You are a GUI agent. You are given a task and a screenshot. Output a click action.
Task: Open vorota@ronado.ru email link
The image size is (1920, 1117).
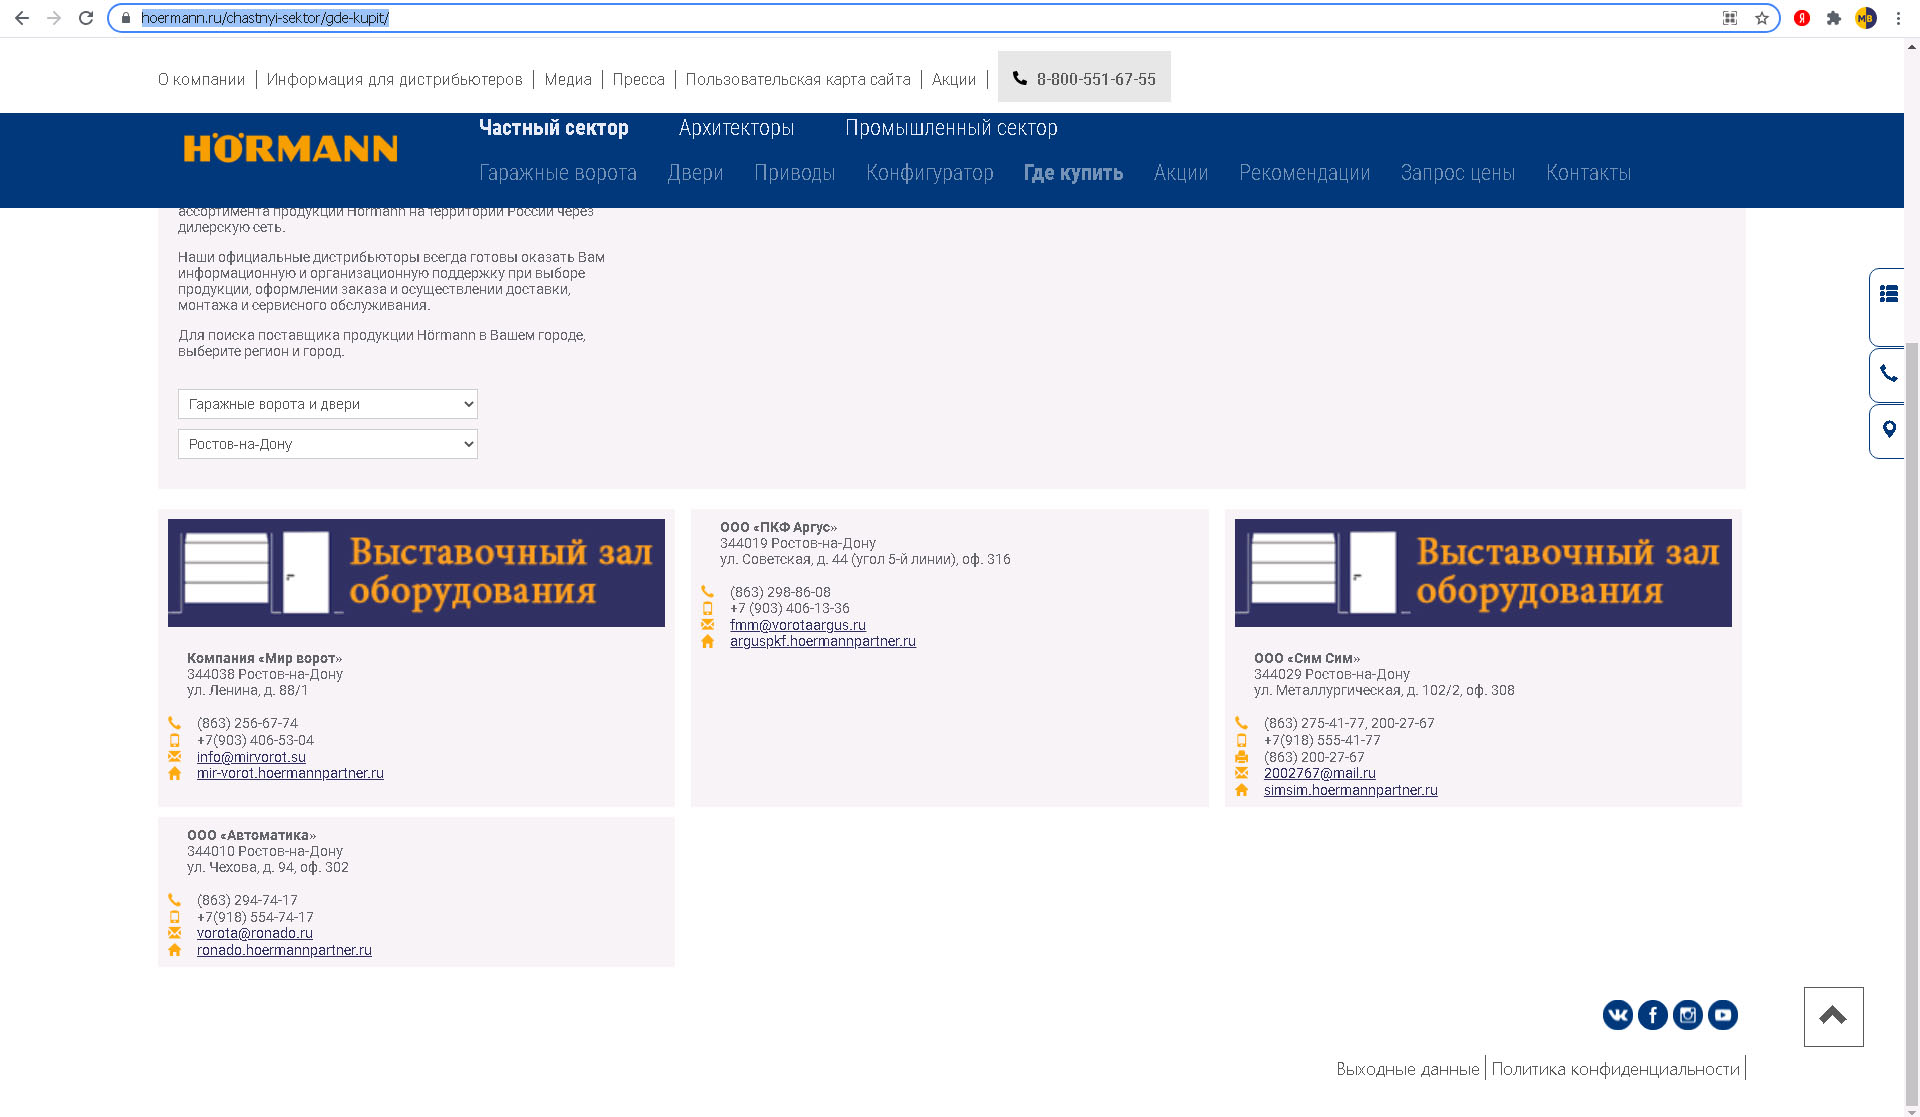[255, 933]
